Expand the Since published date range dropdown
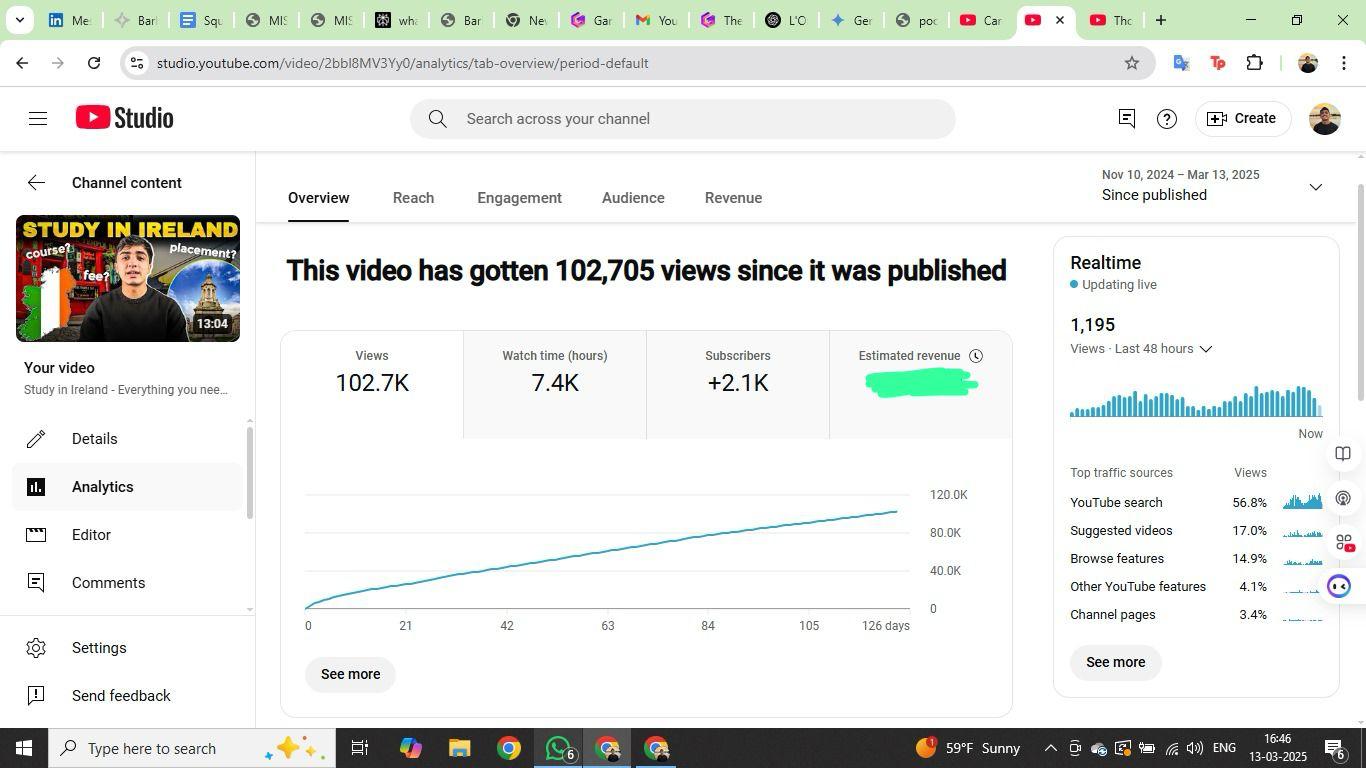Image resolution: width=1366 pixels, height=768 pixels. click(1315, 187)
